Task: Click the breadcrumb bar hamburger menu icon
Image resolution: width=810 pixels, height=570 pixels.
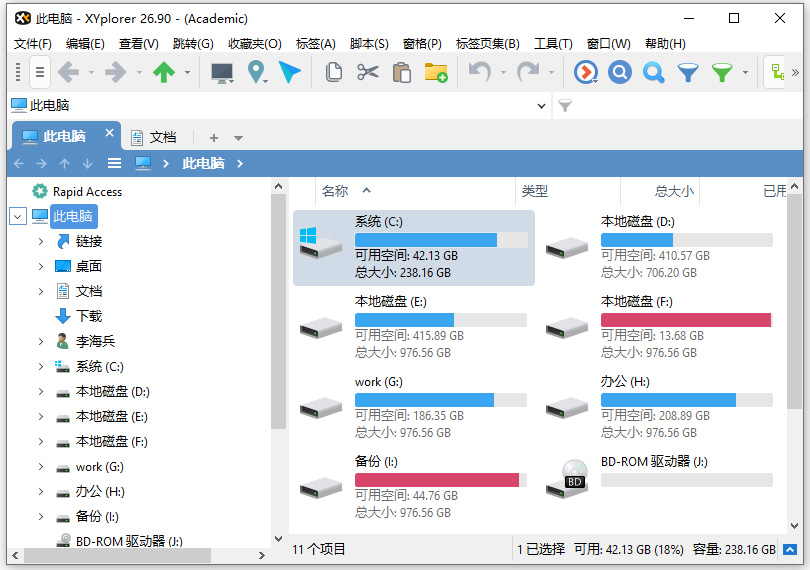Action: 114,163
